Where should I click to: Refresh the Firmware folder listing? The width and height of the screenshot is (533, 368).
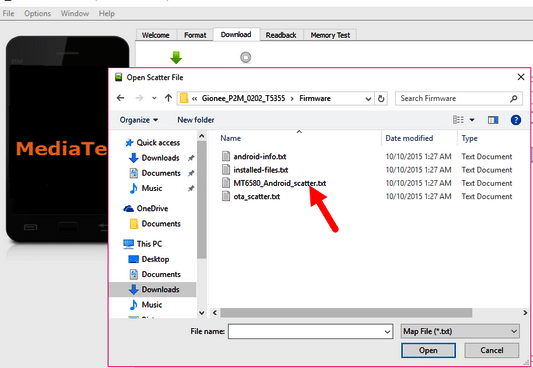coord(381,99)
